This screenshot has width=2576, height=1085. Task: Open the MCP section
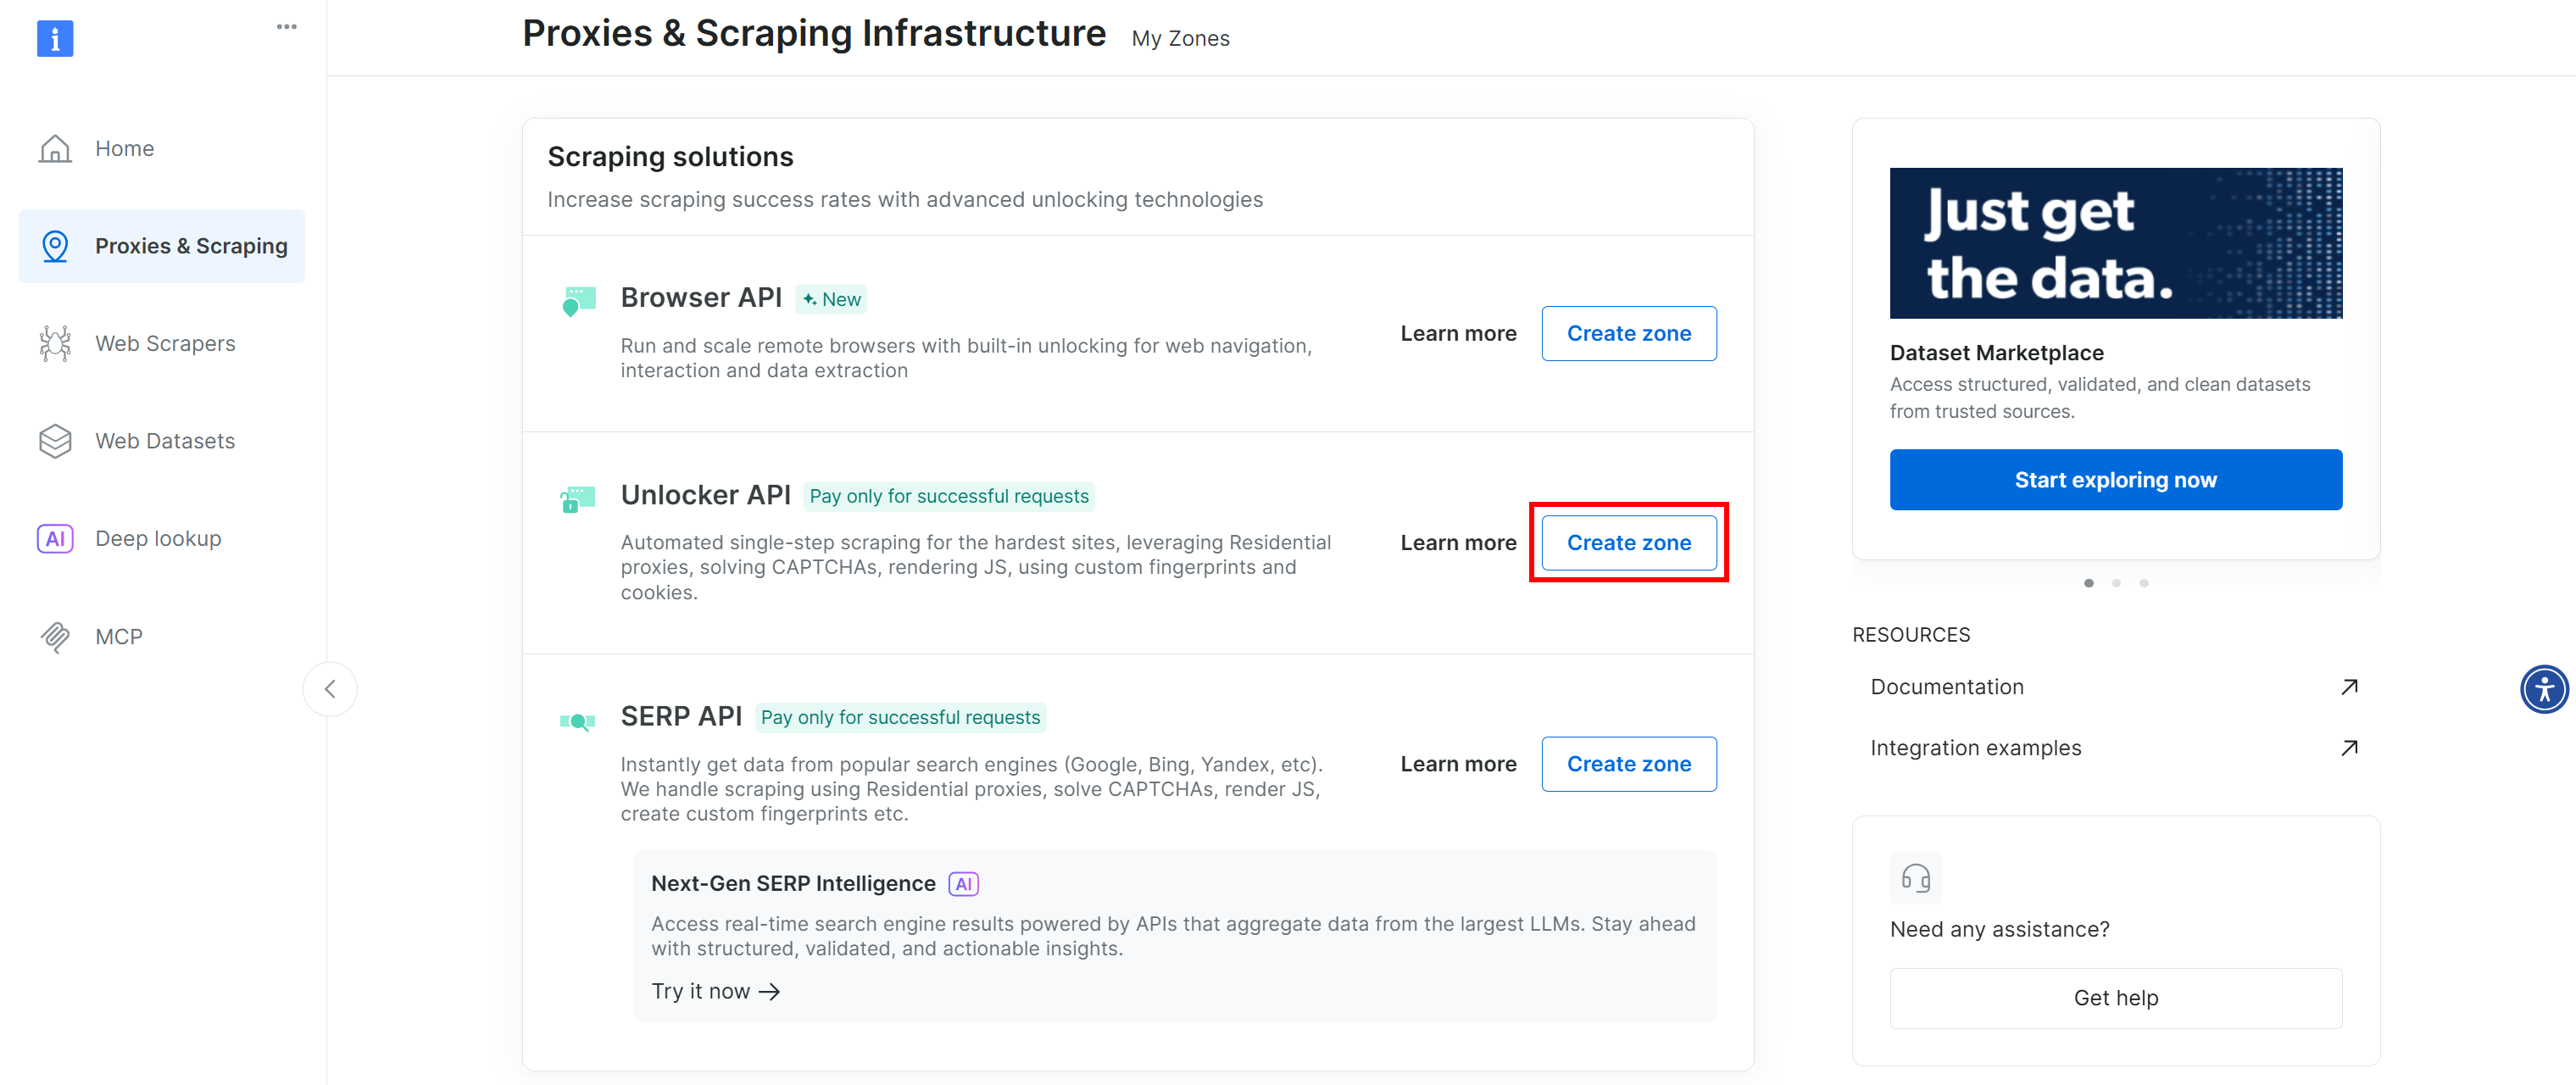coord(118,636)
